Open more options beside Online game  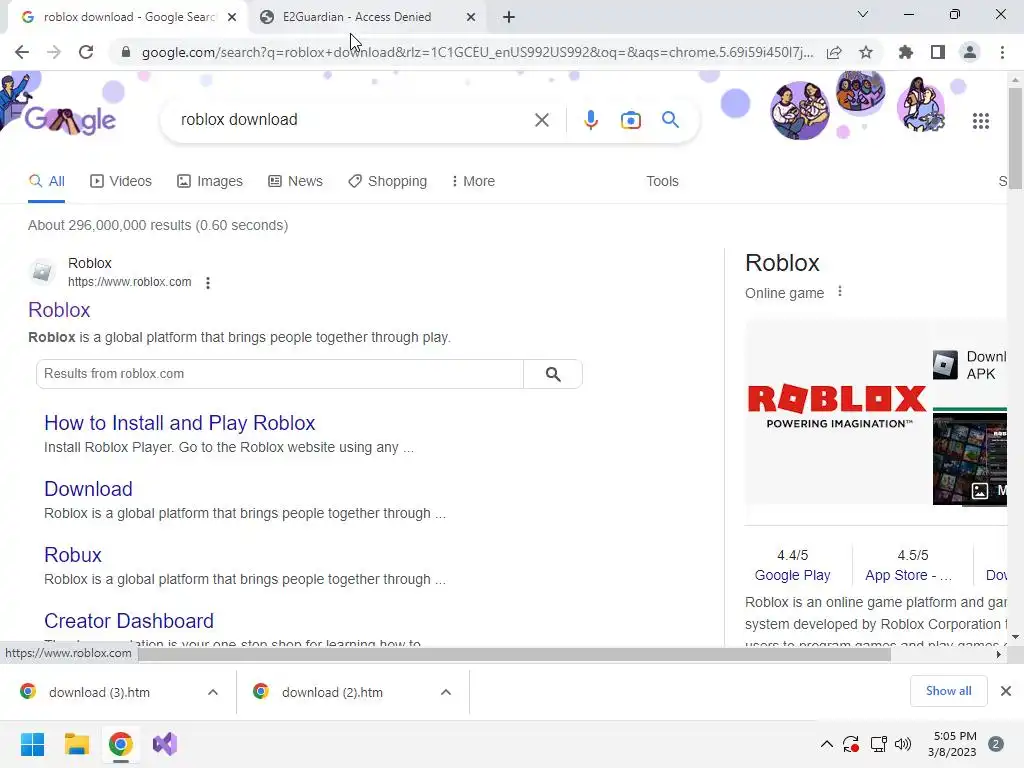840,292
